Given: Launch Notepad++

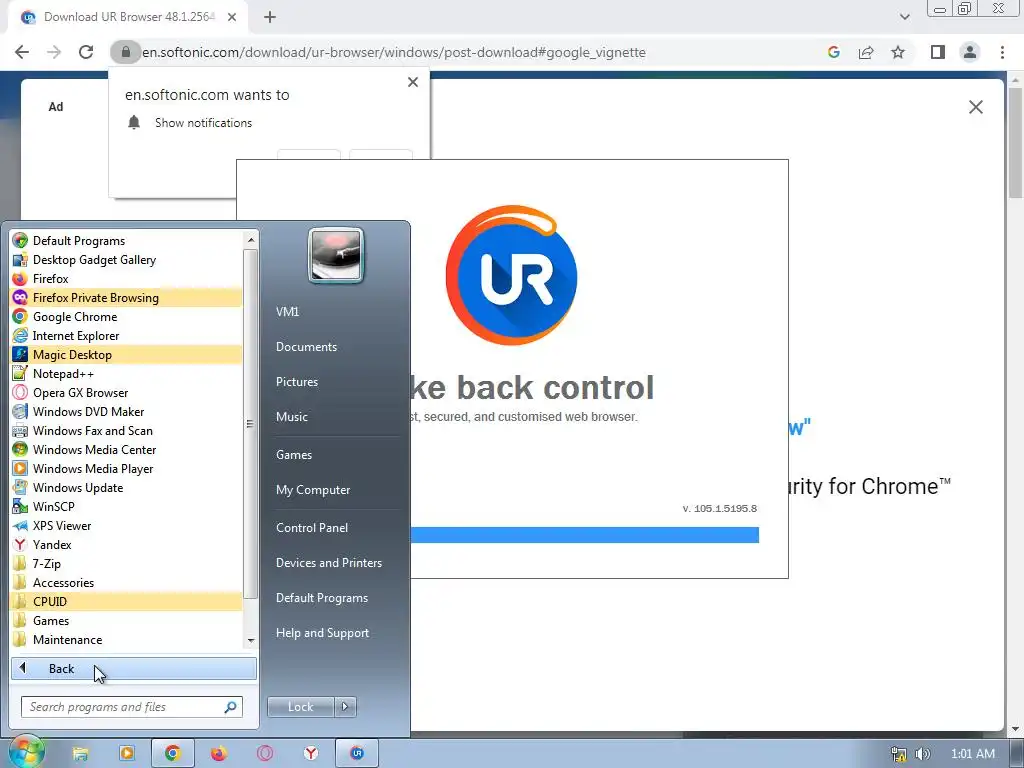Looking at the screenshot, I should [x=127, y=374].
